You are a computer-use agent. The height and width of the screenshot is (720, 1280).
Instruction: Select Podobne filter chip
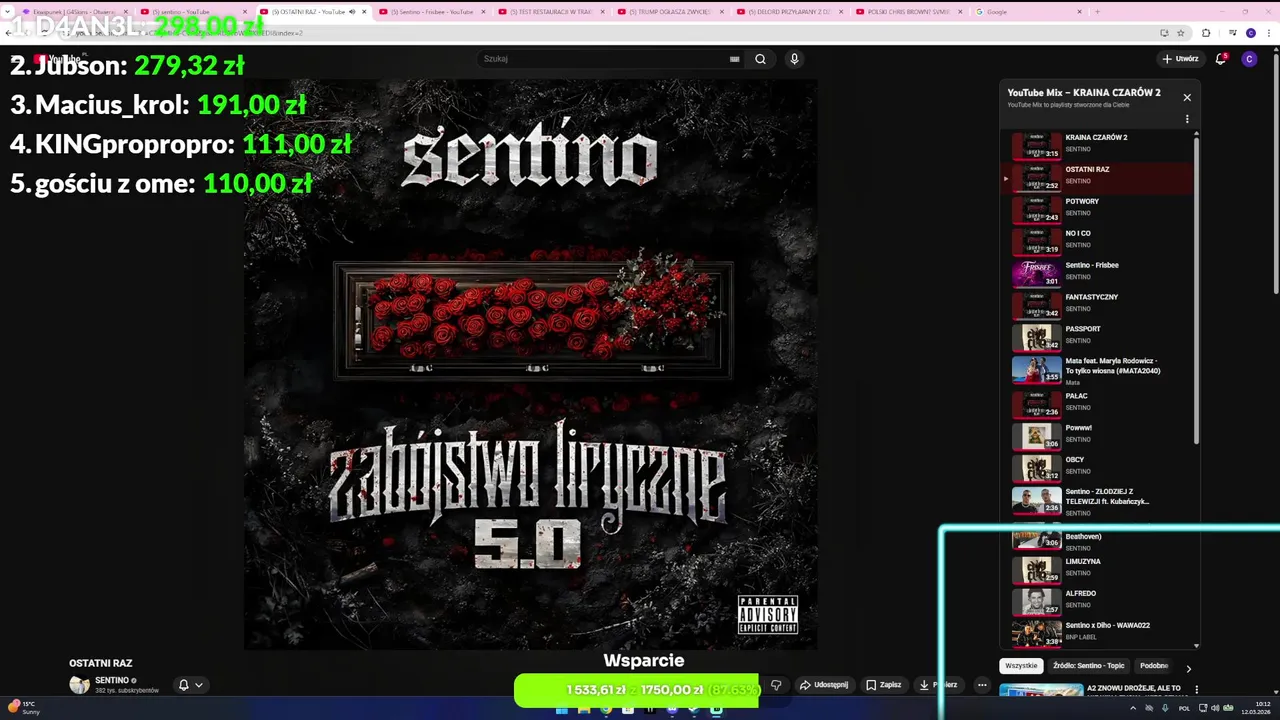pyautogui.click(x=1154, y=666)
